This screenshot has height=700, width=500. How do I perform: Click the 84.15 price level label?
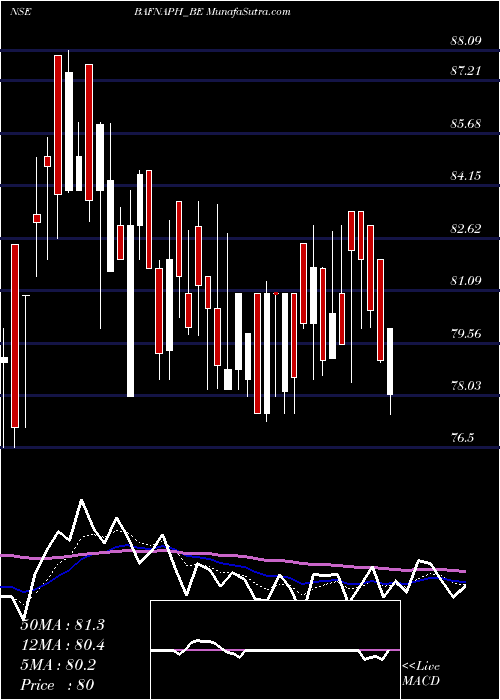tap(466, 176)
